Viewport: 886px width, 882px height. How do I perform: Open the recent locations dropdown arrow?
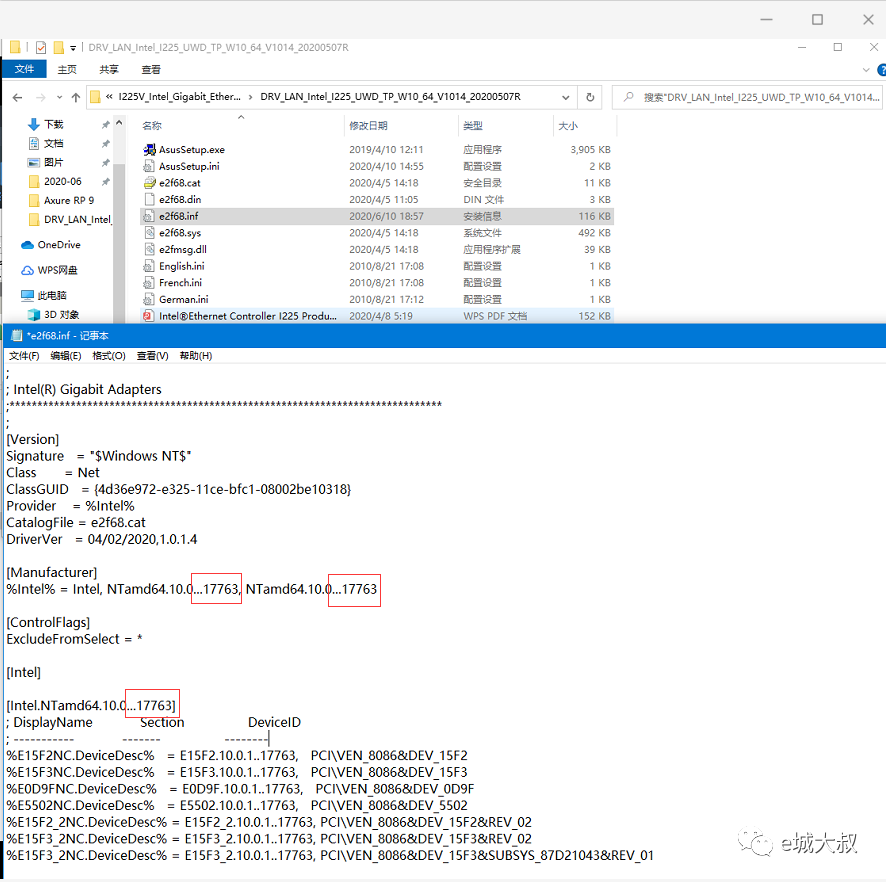click(x=59, y=97)
